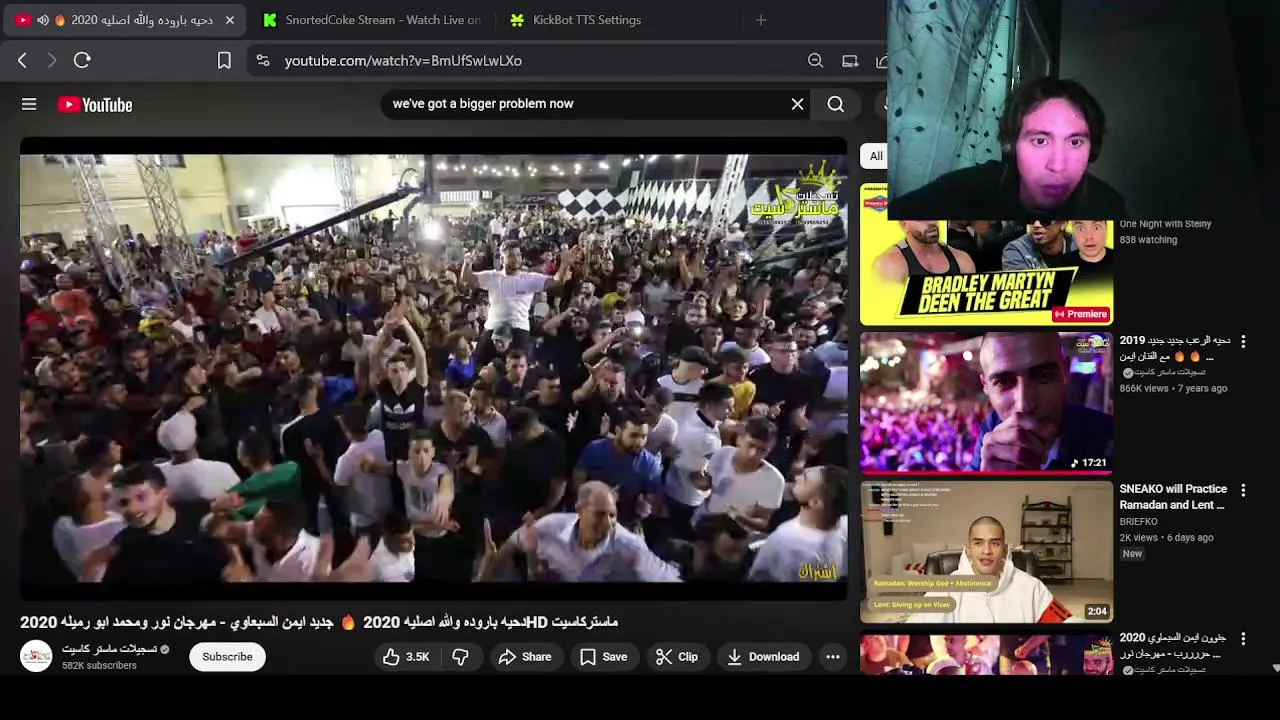This screenshot has width=1280, height=720.
Task: Dislike the video with thumbs down
Action: 460,657
